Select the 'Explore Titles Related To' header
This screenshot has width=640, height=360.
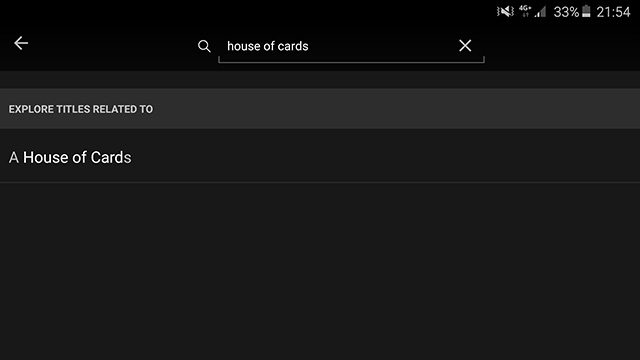pyautogui.click(x=81, y=109)
